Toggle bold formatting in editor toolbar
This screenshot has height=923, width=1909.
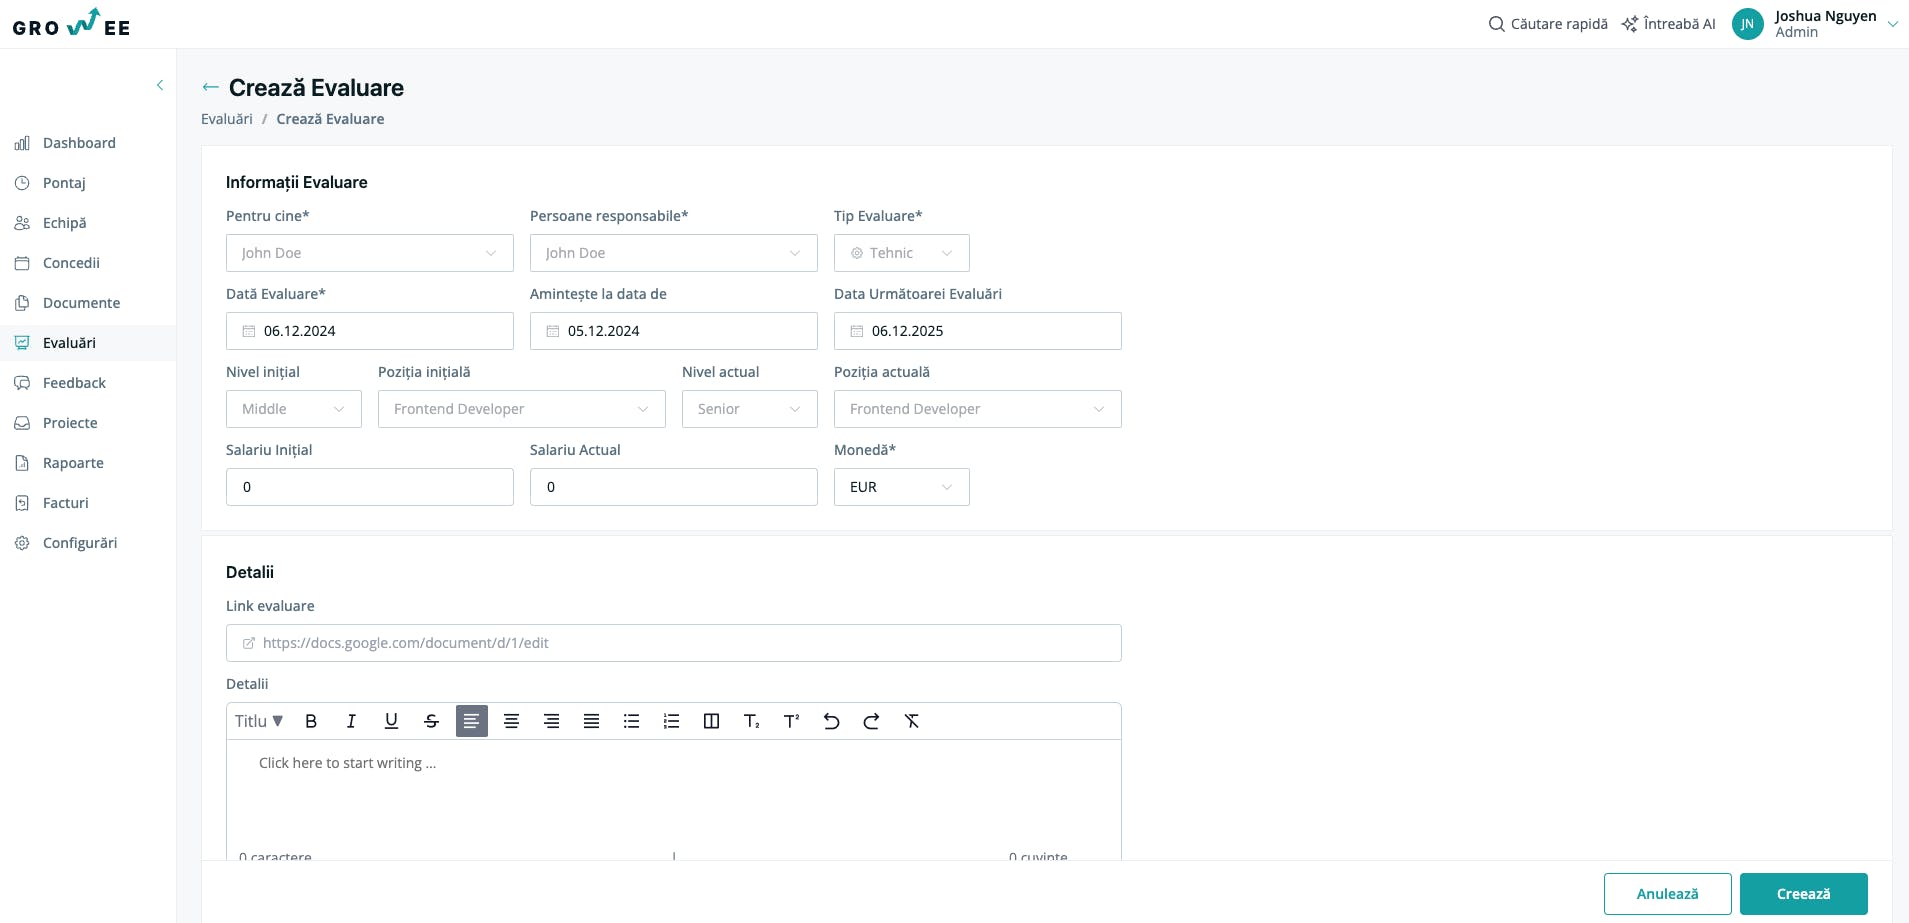(311, 721)
